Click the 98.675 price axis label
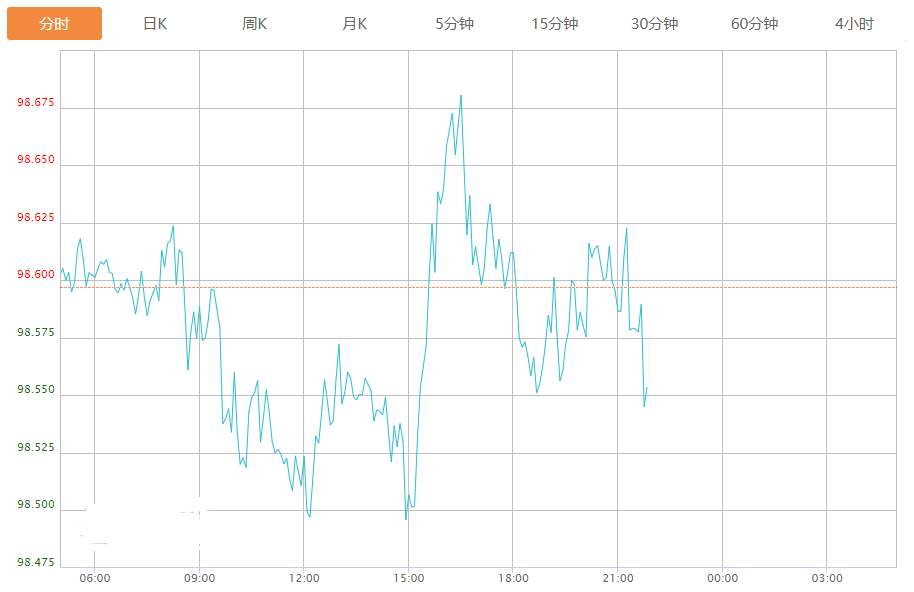 pyautogui.click(x=36, y=103)
